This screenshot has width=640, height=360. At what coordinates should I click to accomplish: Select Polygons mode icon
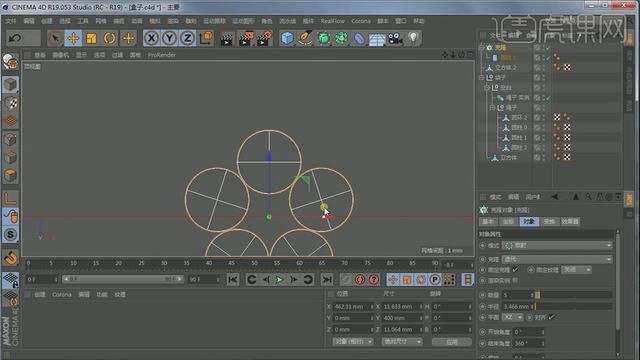10,176
